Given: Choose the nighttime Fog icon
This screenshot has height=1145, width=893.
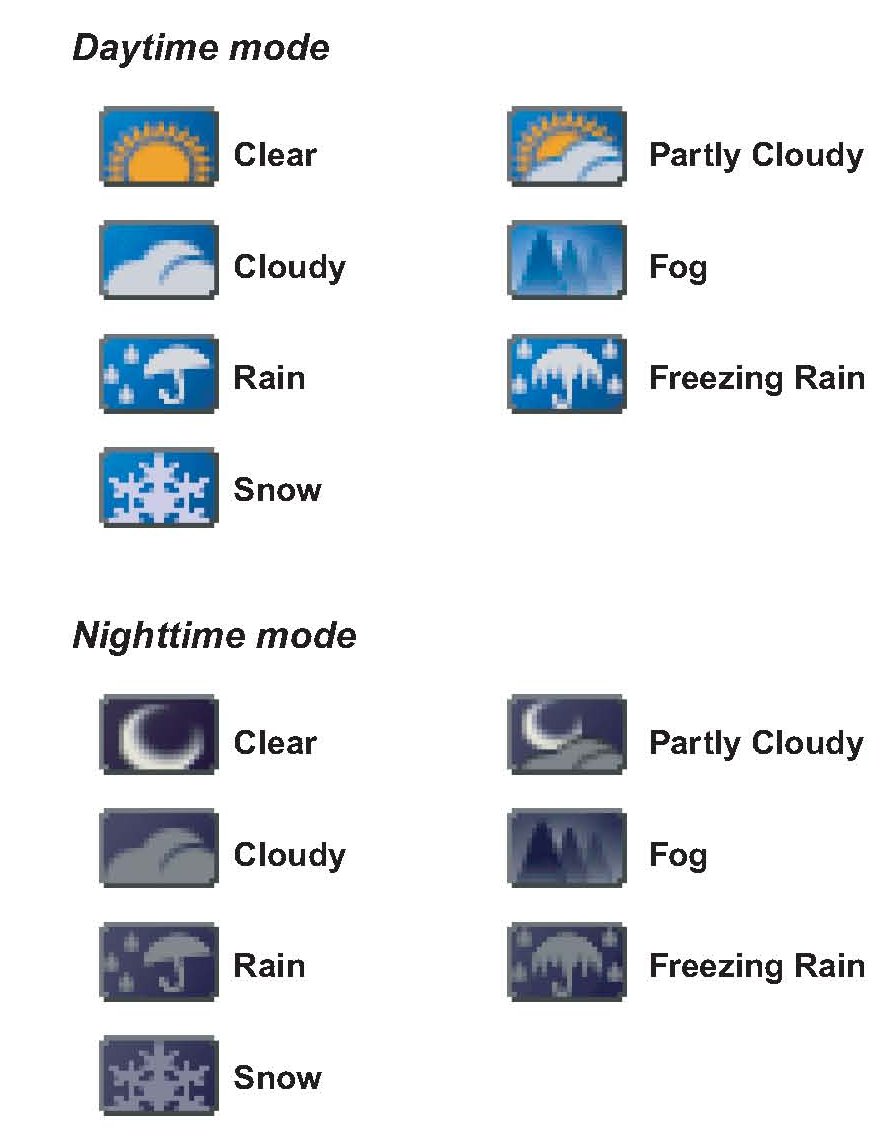Looking at the screenshot, I should pyautogui.click(x=567, y=848).
